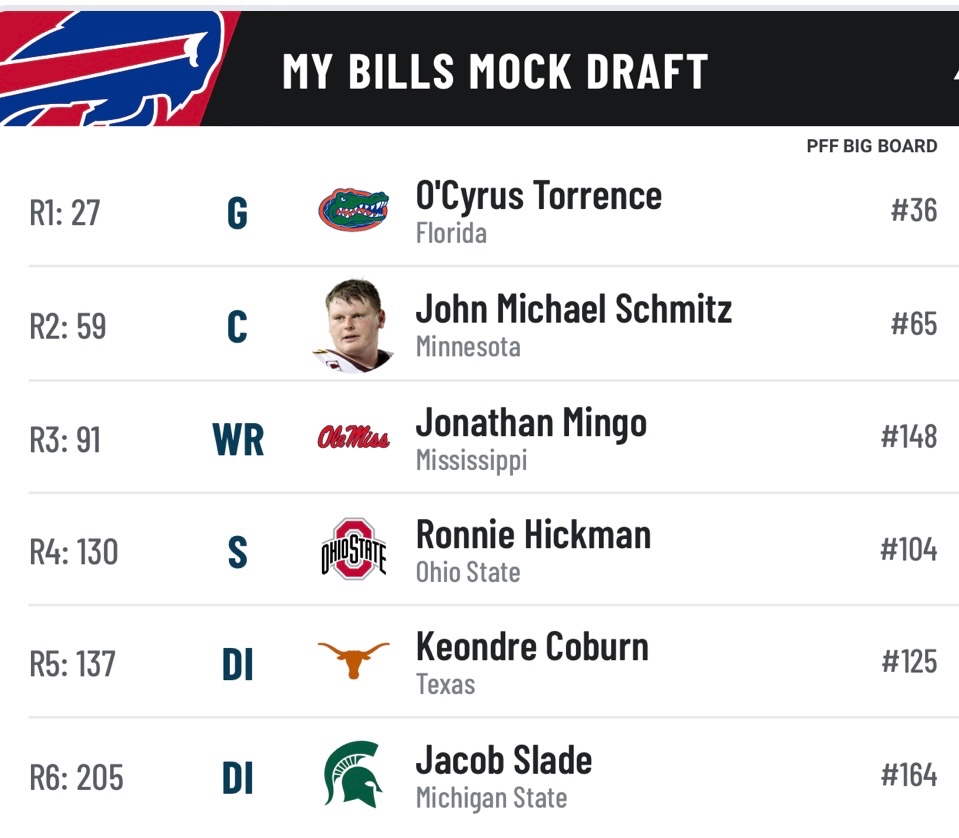
Task: Click the Texas Longhorns logo
Action: click(x=354, y=659)
